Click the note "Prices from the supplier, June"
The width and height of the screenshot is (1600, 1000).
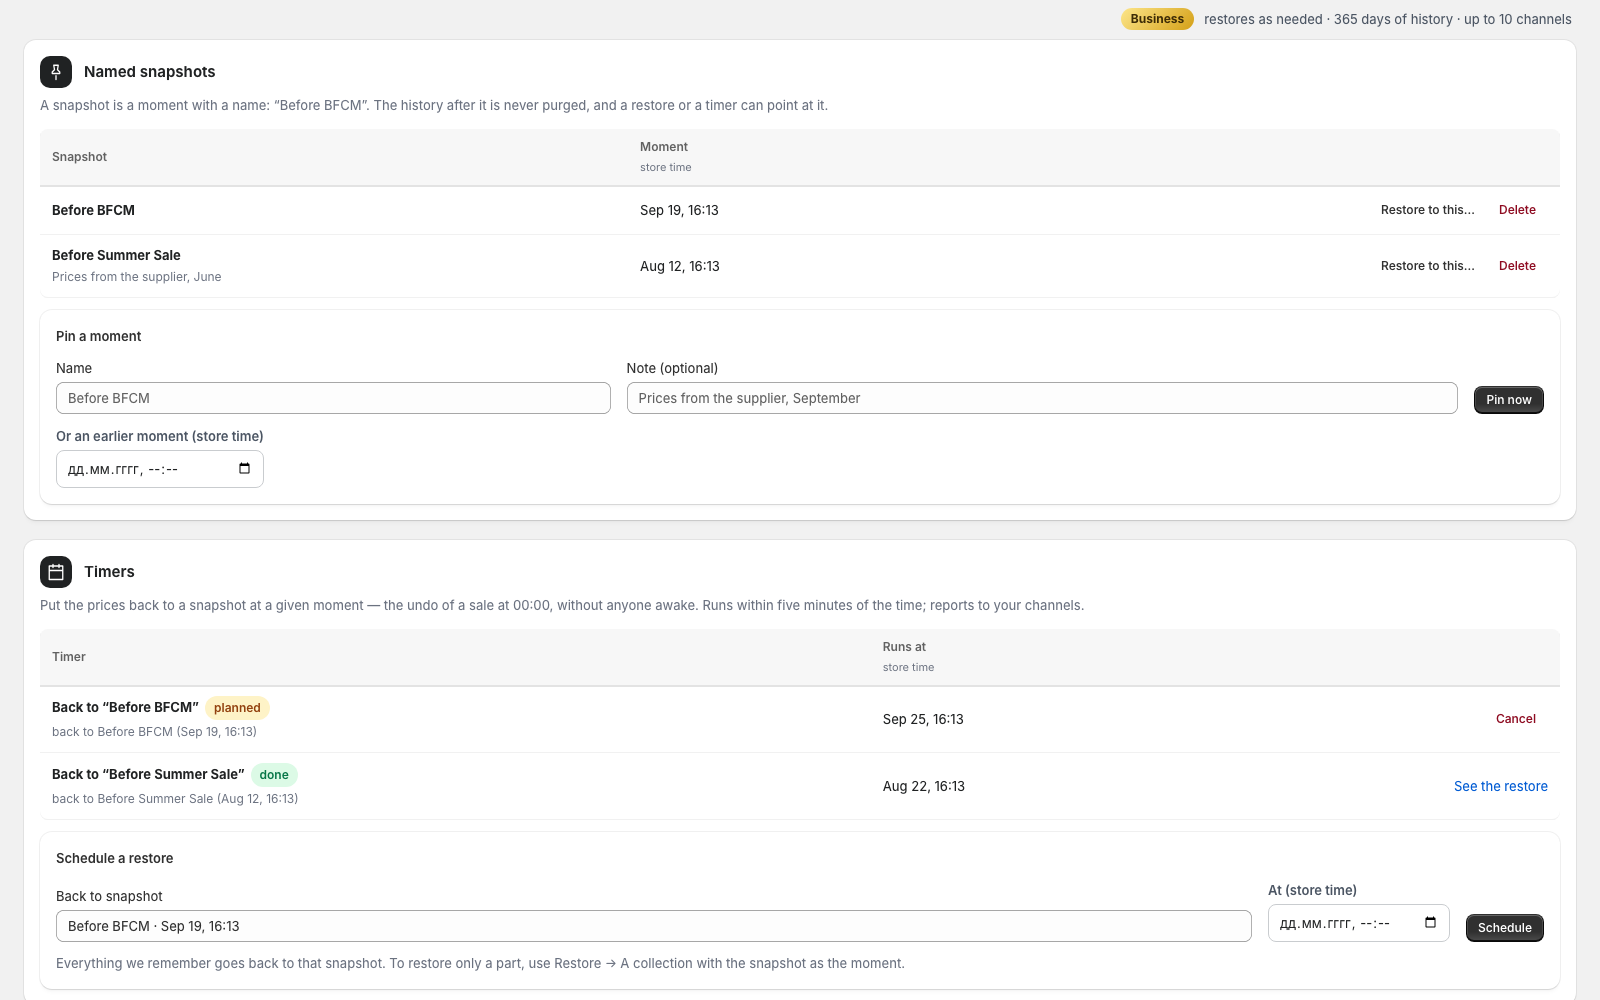tap(137, 277)
